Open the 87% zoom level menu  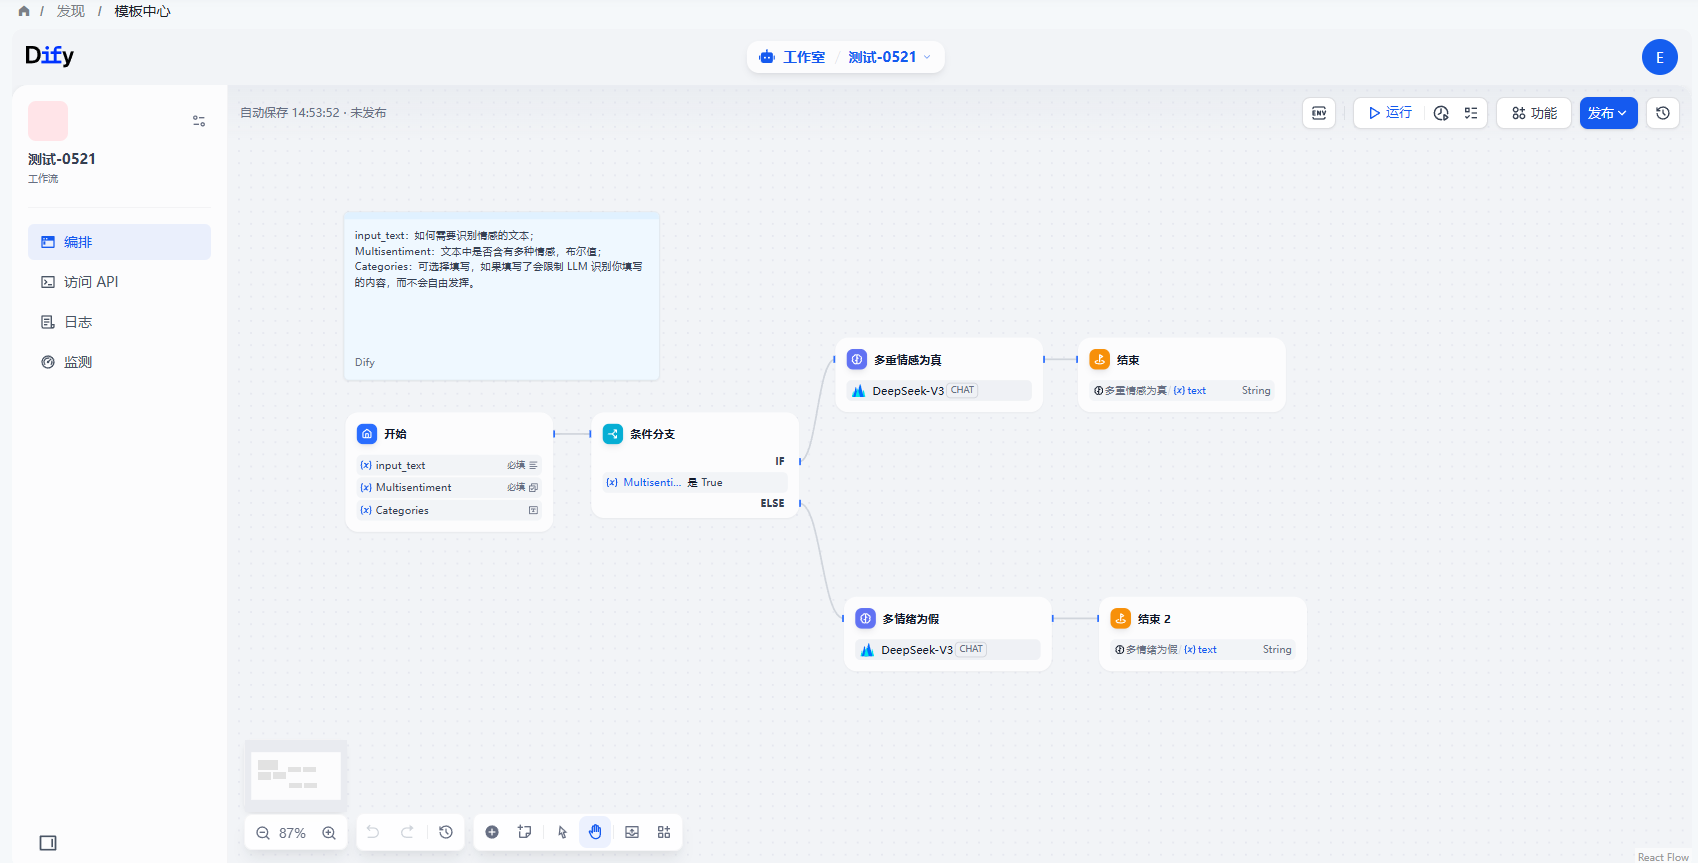point(293,833)
